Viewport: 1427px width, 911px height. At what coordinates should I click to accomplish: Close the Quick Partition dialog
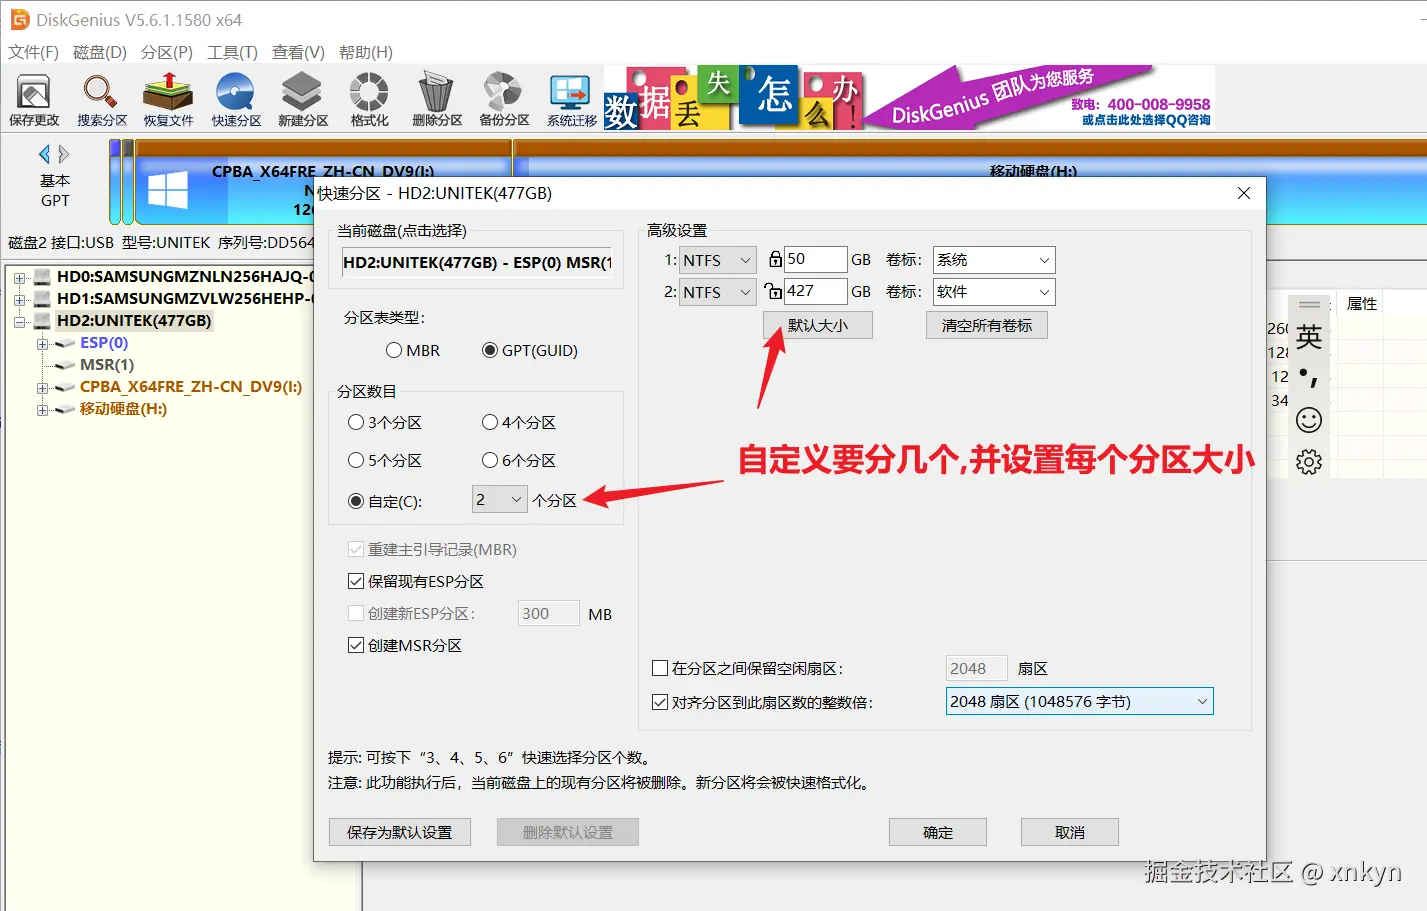click(1244, 193)
